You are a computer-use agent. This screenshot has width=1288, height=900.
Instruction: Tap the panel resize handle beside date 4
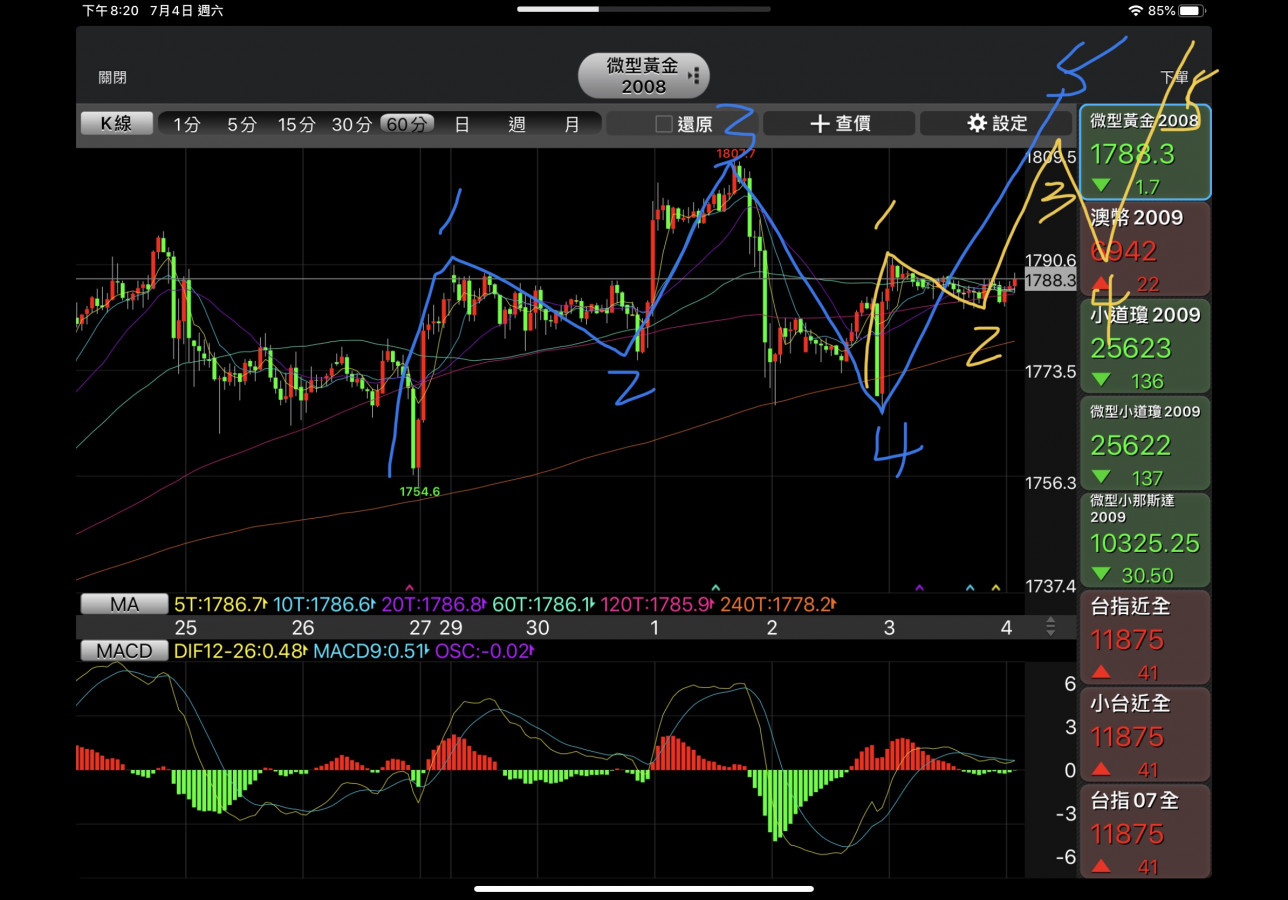pyautogui.click(x=1050, y=626)
